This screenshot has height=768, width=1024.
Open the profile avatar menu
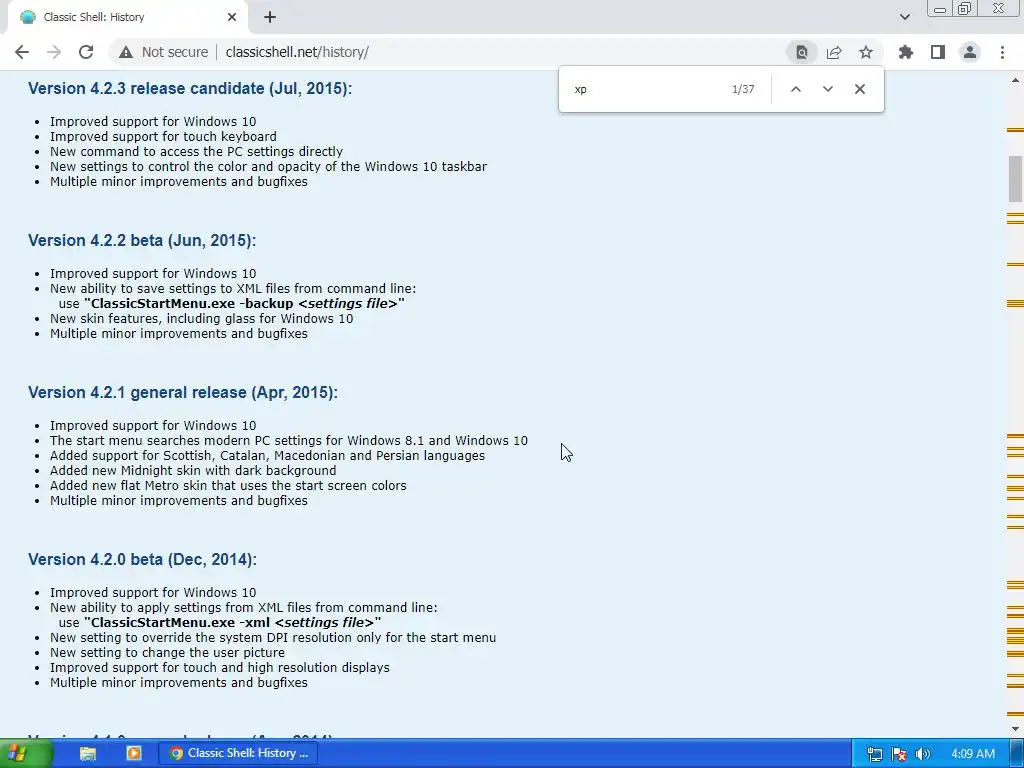click(x=970, y=52)
